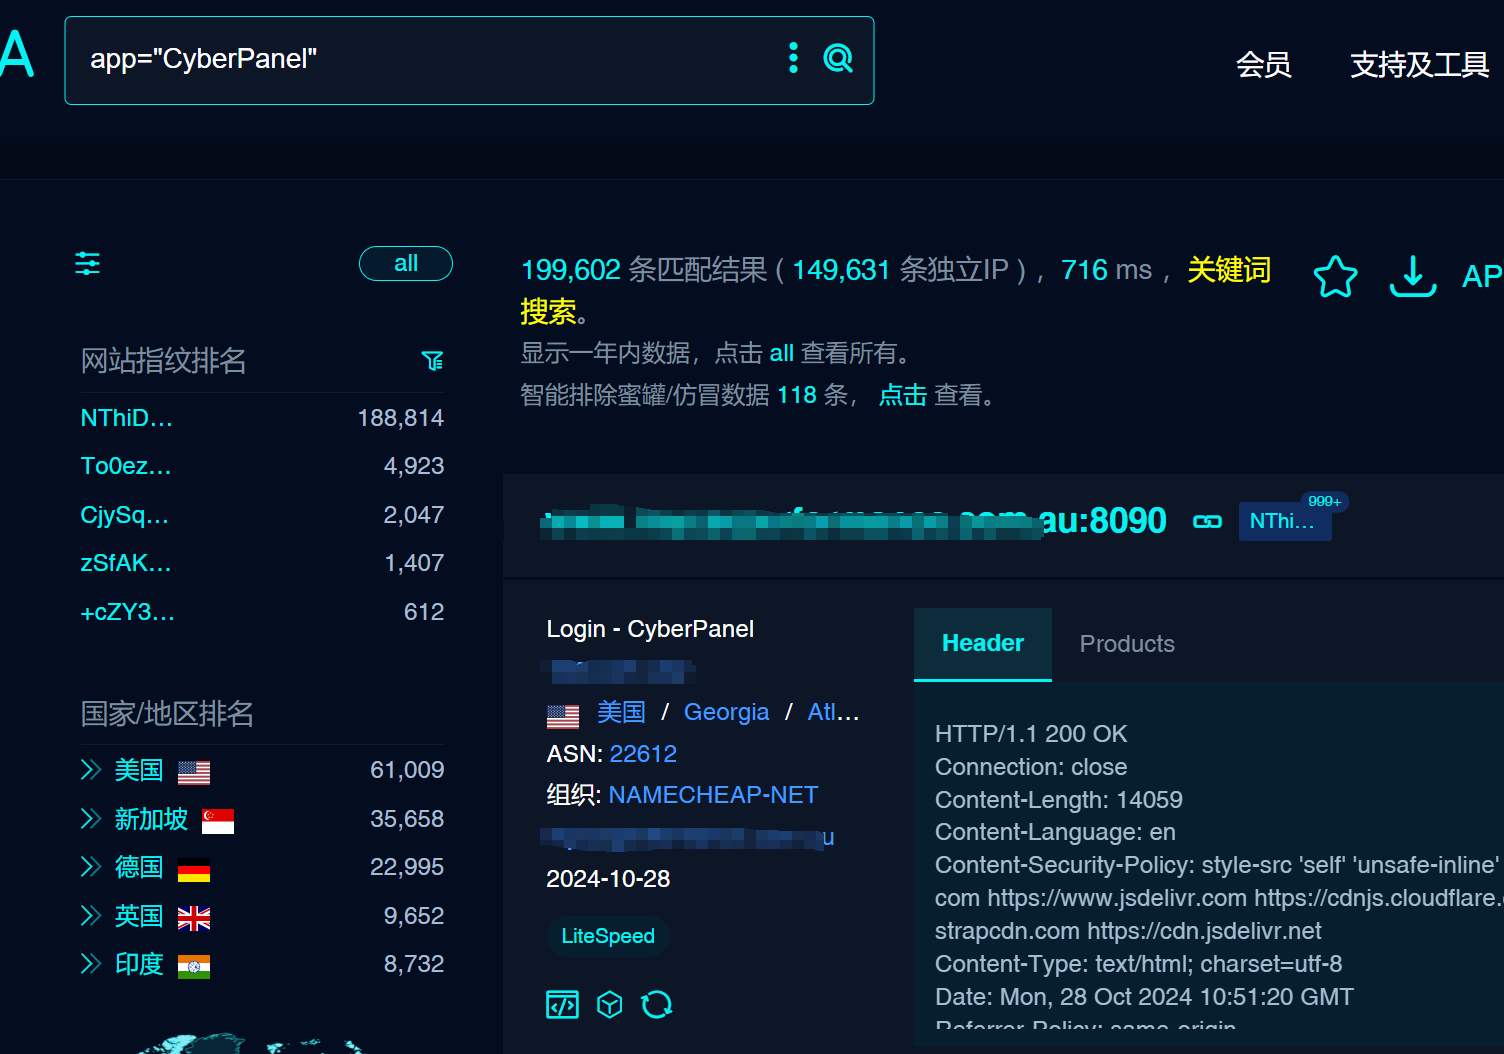
Task: Click the 35,658 country count
Action: click(407, 819)
